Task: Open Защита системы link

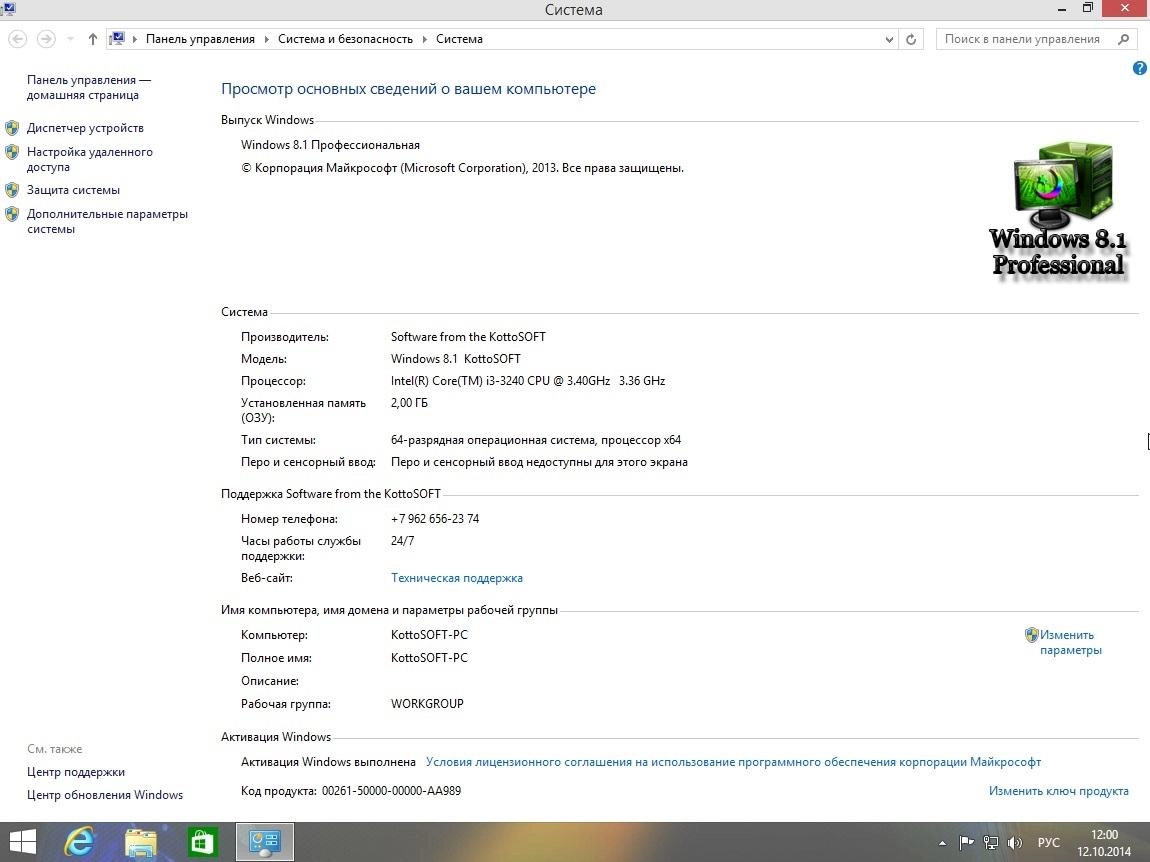Action: (73, 190)
